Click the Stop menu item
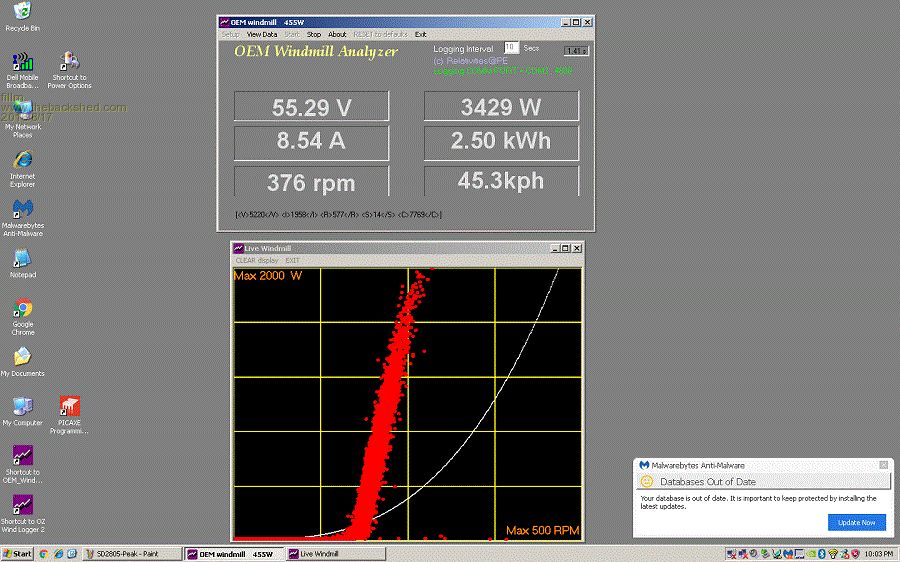 (313, 34)
